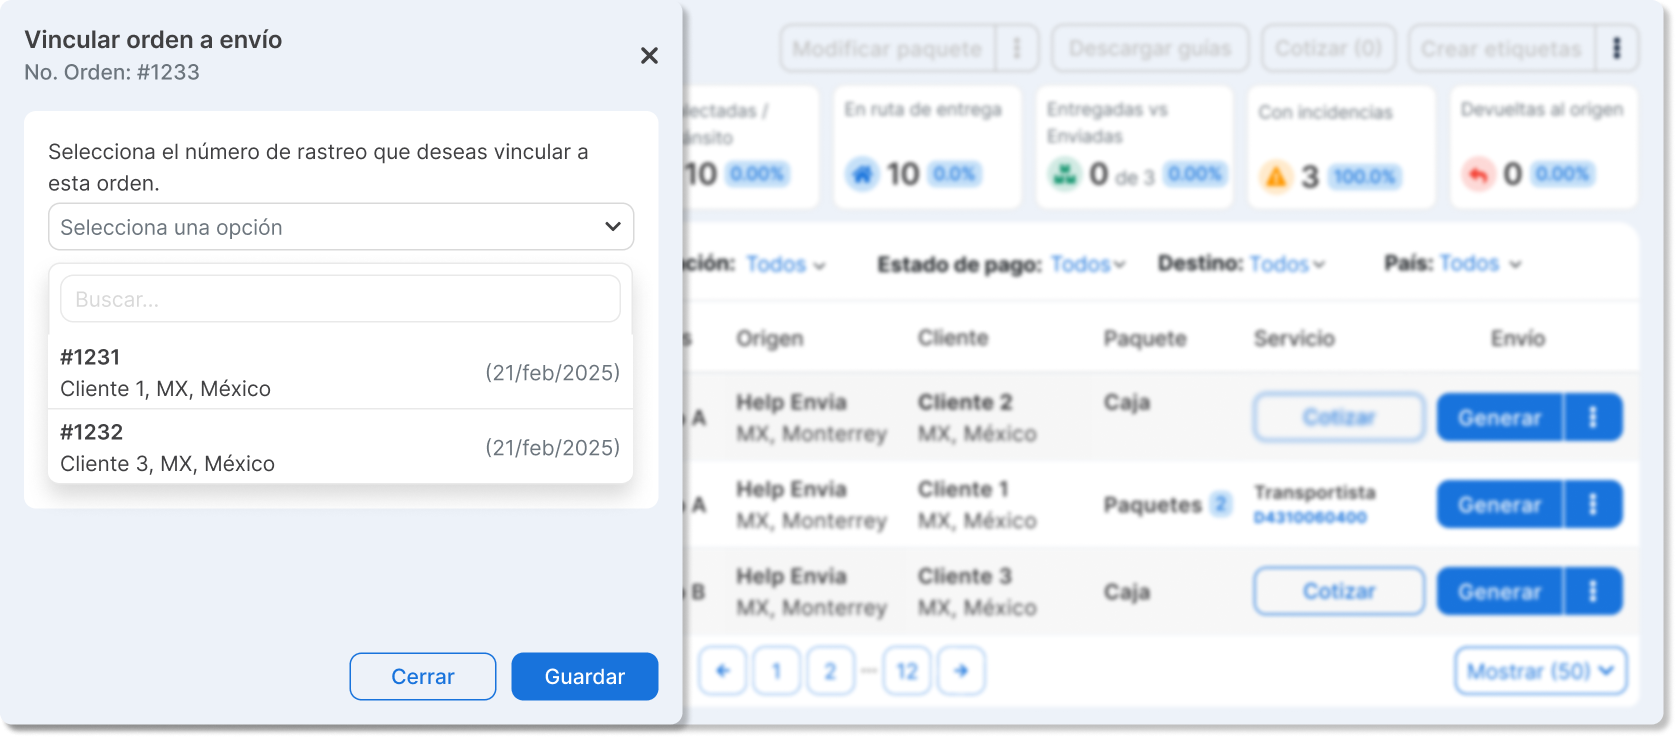Image resolution: width=1676 pixels, height=737 pixels.
Task: Click the En ruta de entrega house icon
Action: tap(862, 174)
